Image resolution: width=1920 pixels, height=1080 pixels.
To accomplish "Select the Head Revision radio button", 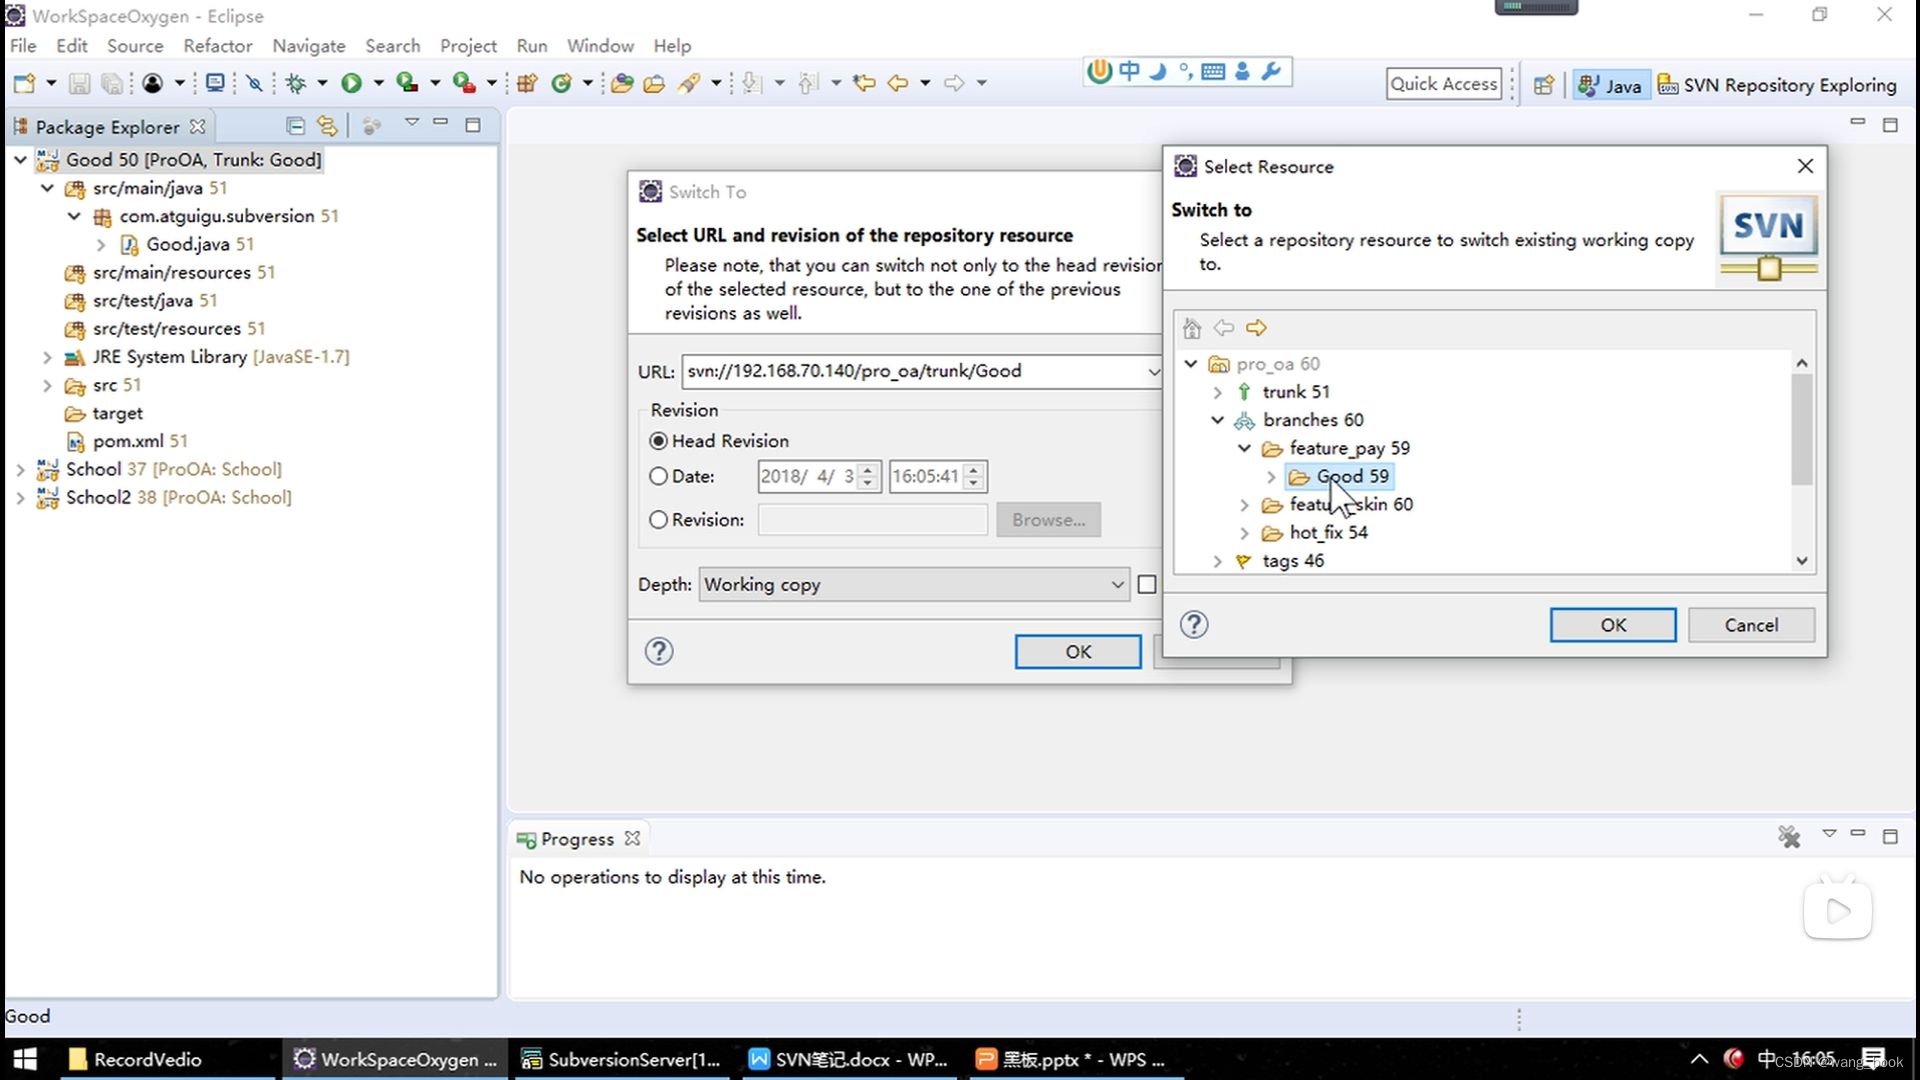I will pyautogui.click(x=657, y=440).
